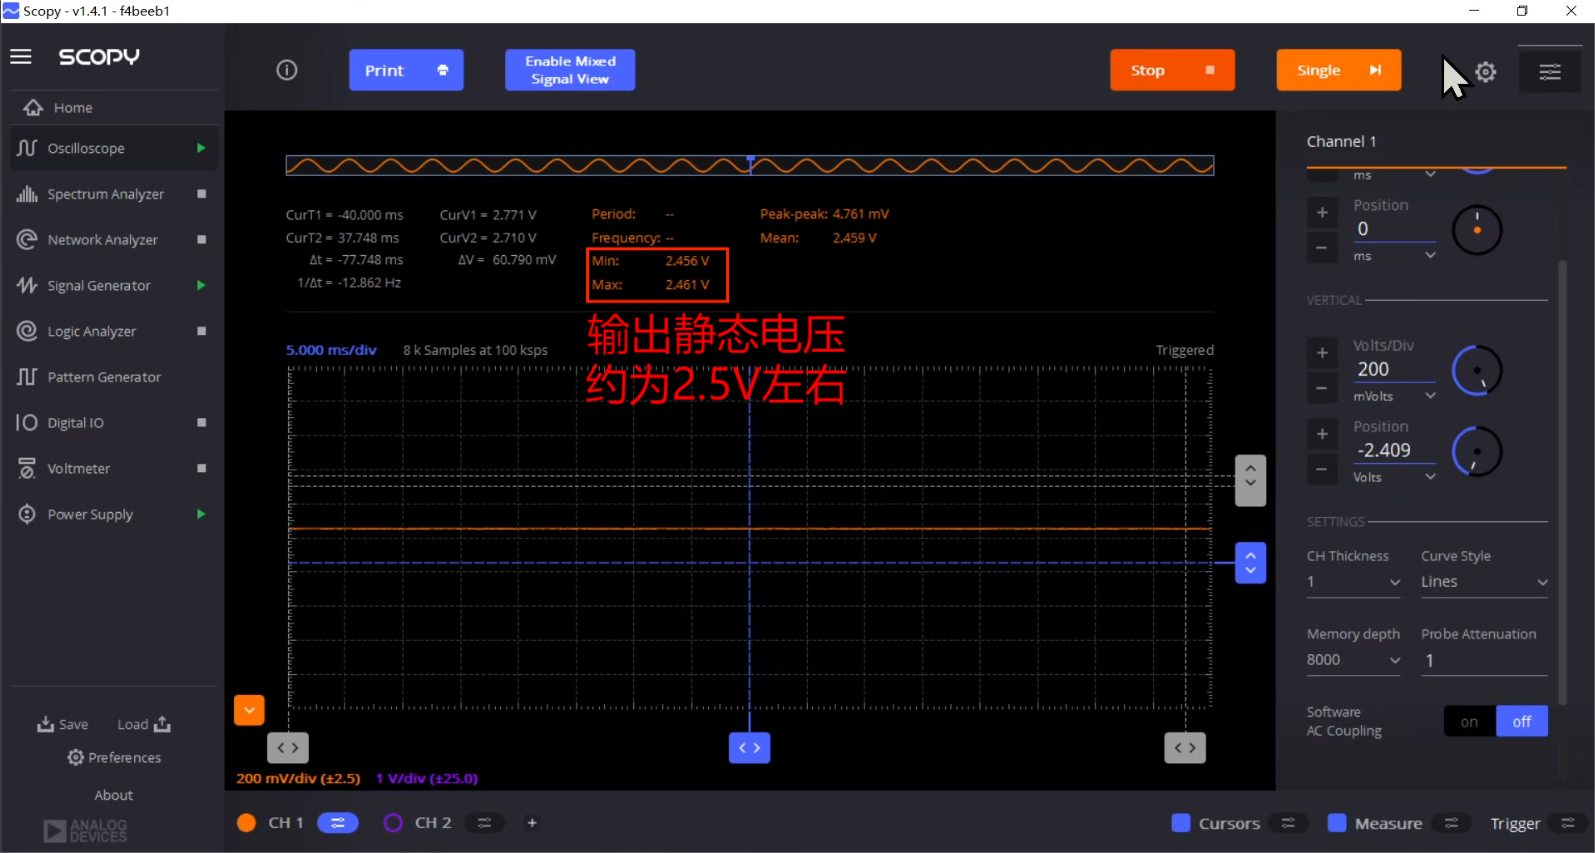Click the orange Stop button
The height and width of the screenshot is (853, 1595).
coord(1172,70)
